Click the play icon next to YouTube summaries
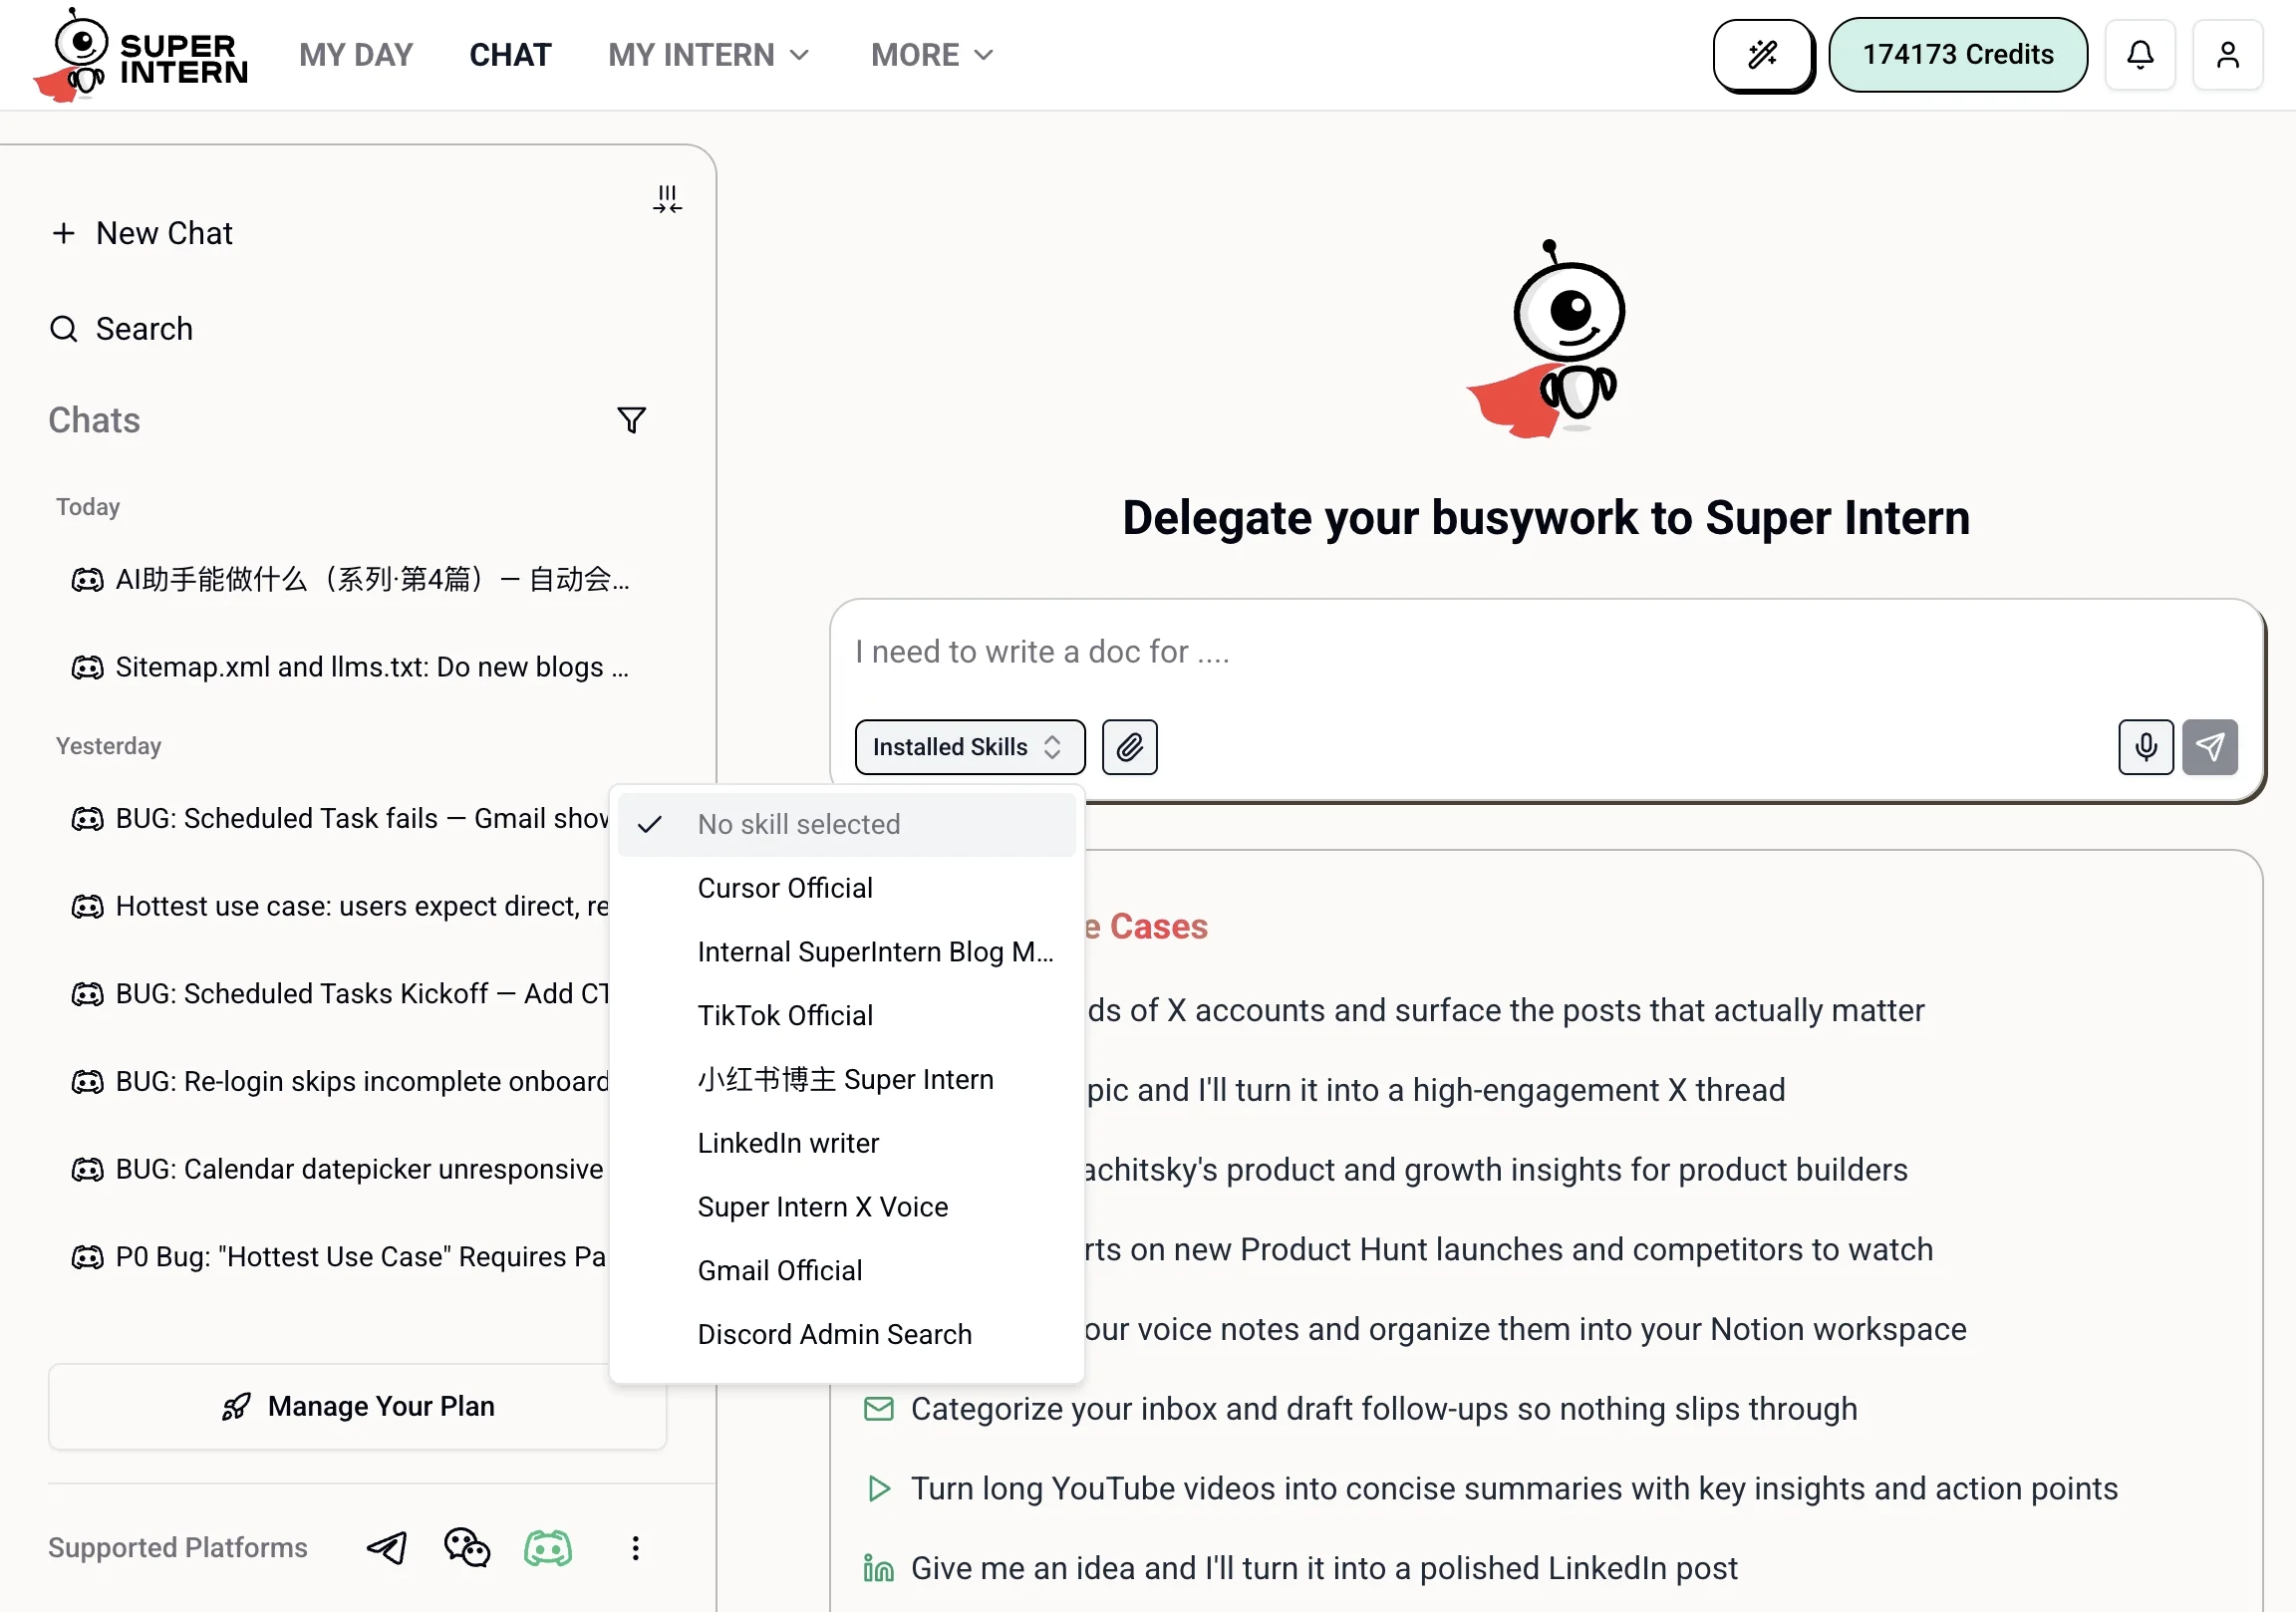Image resolution: width=2296 pixels, height=1612 pixels. [x=878, y=1489]
